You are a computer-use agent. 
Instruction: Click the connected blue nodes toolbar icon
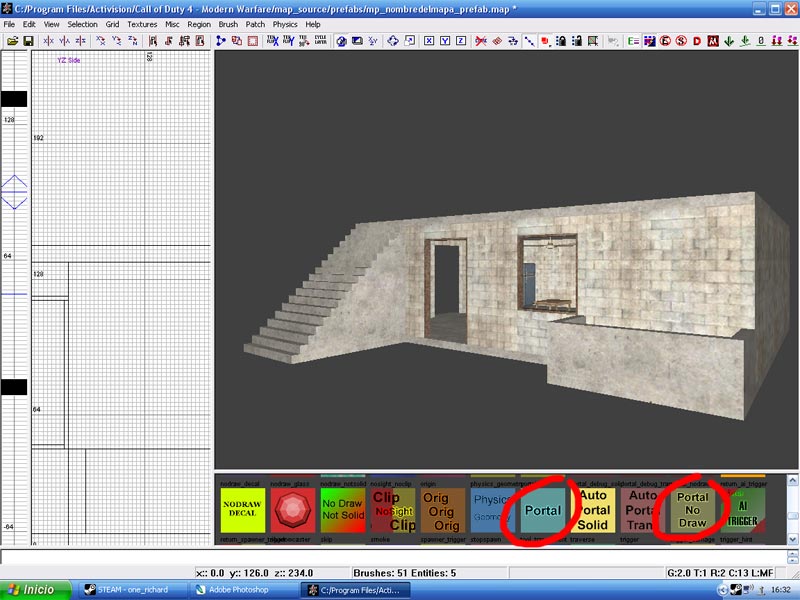[220, 41]
